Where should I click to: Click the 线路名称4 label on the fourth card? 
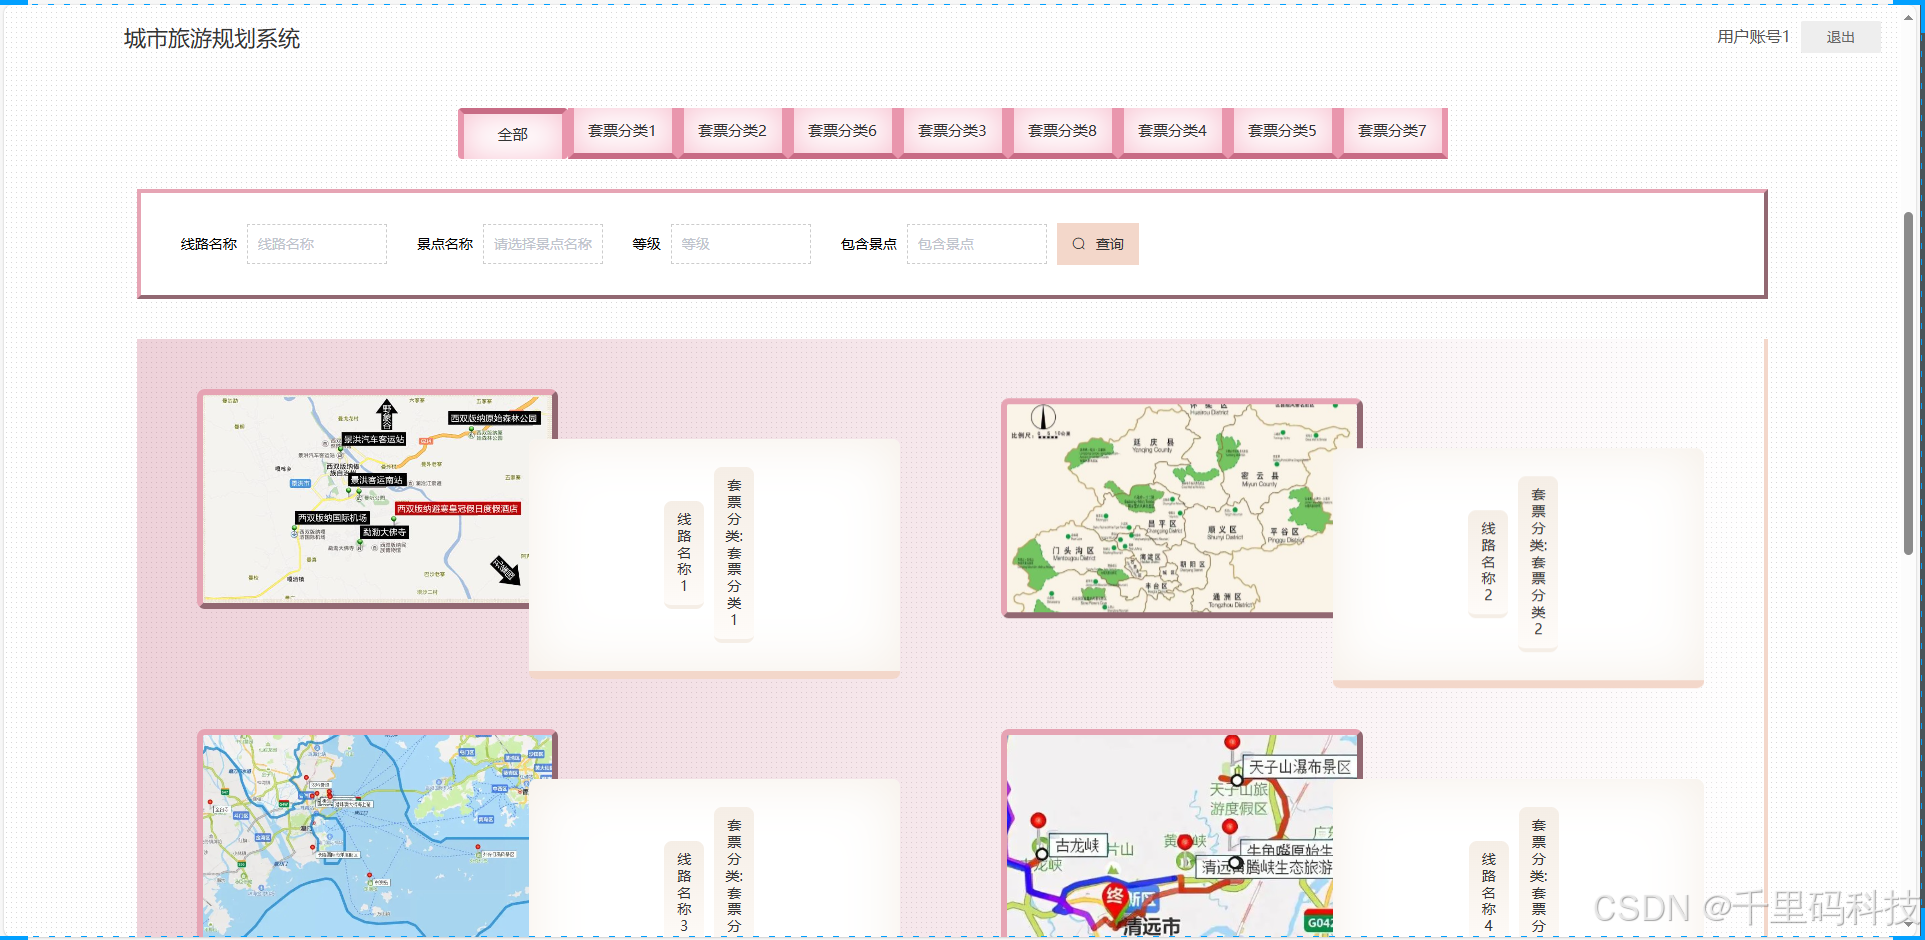point(1488,891)
